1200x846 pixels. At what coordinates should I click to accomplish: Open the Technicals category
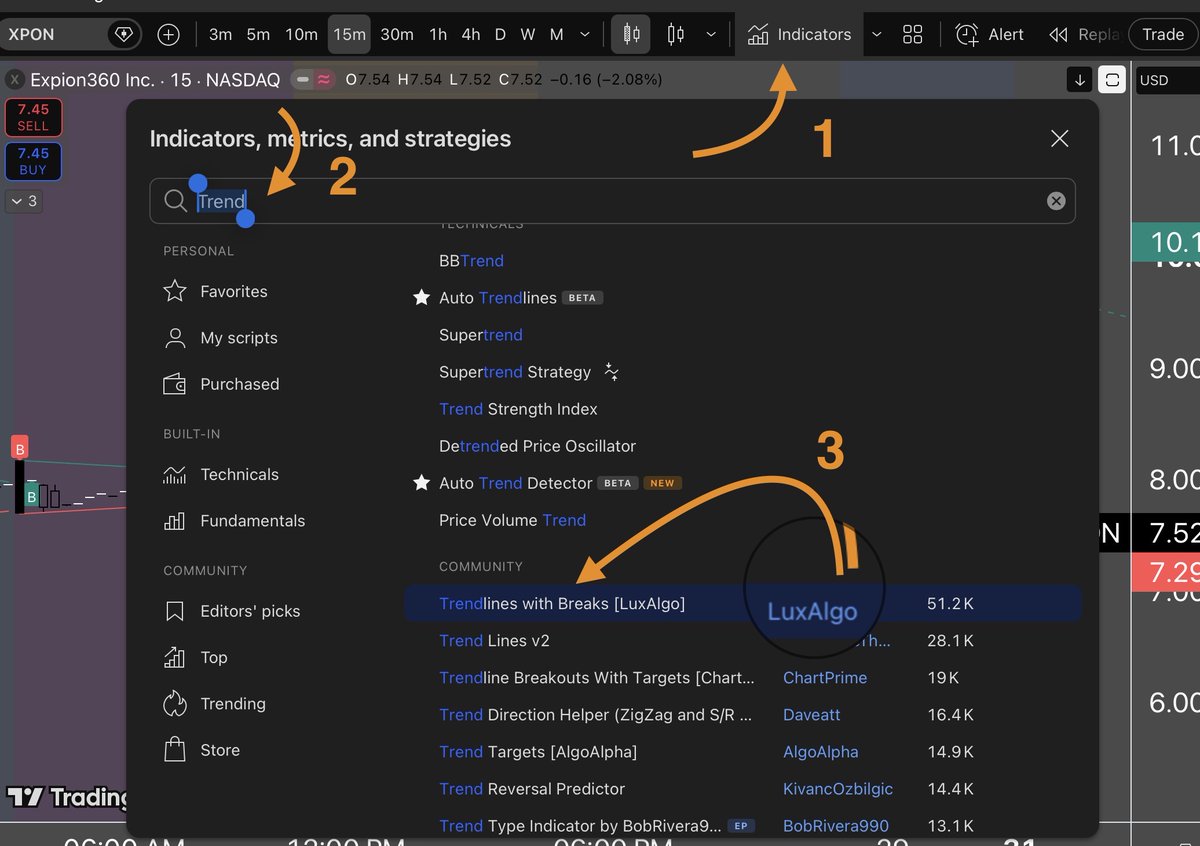point(221,474)
